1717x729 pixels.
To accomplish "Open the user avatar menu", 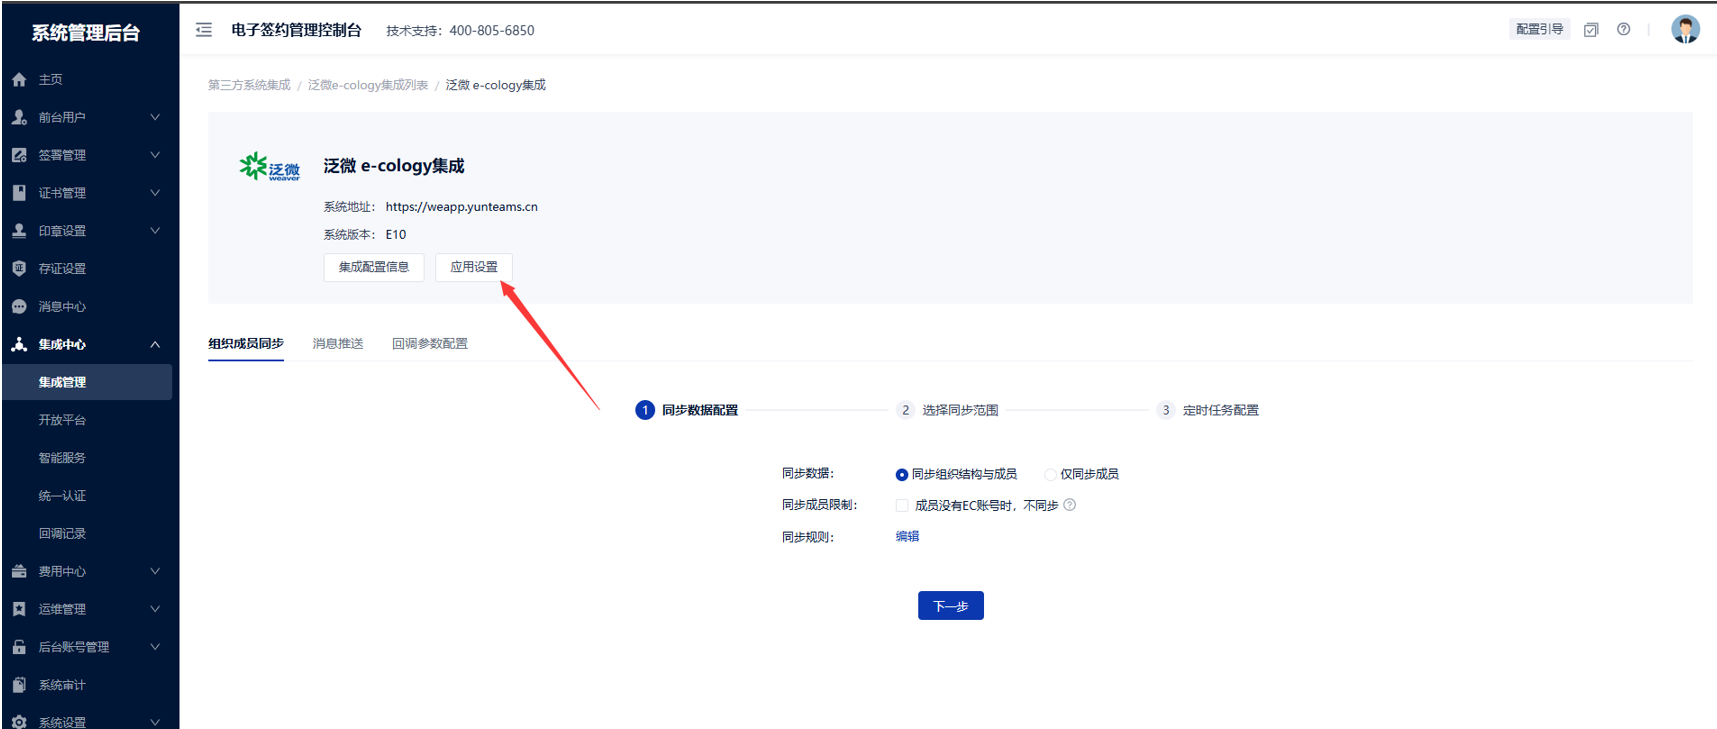I will point(1685,29).
